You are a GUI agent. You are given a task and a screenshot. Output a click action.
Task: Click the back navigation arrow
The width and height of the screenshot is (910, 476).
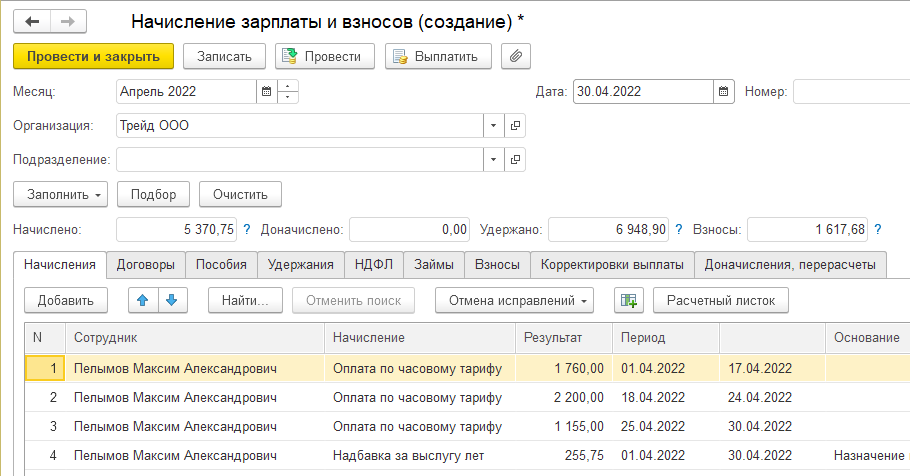click(x=32, y=21)
